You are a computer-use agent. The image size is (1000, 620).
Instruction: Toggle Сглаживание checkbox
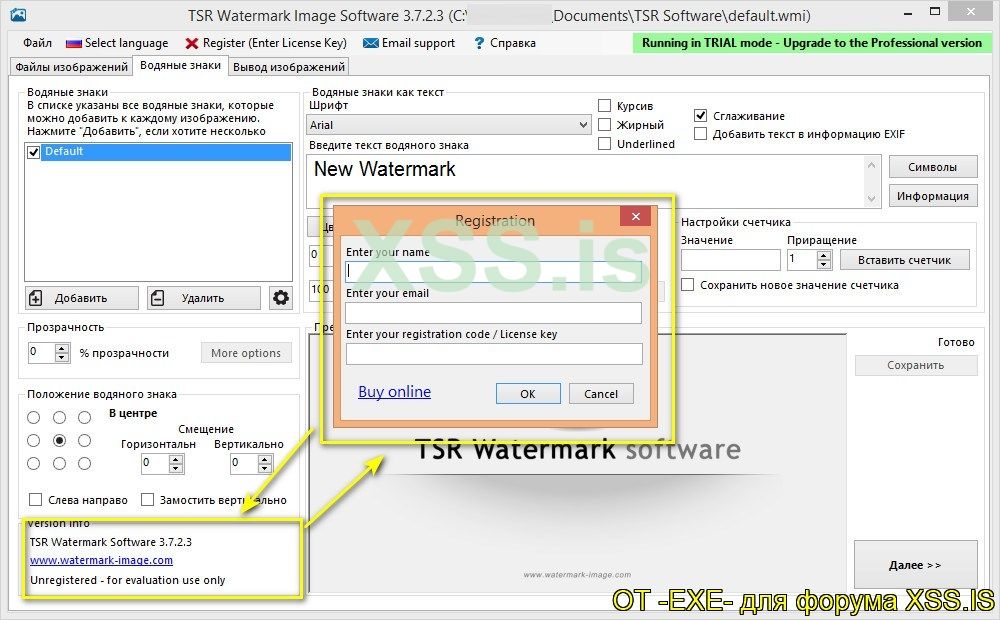click(700, 115)
